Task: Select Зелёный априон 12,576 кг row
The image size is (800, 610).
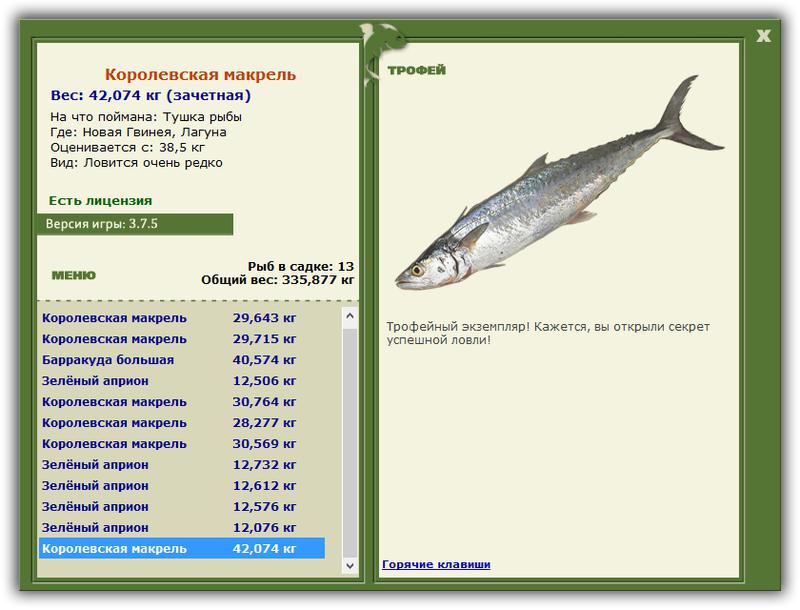Action: pyautogui.click(x=182, y=506)
